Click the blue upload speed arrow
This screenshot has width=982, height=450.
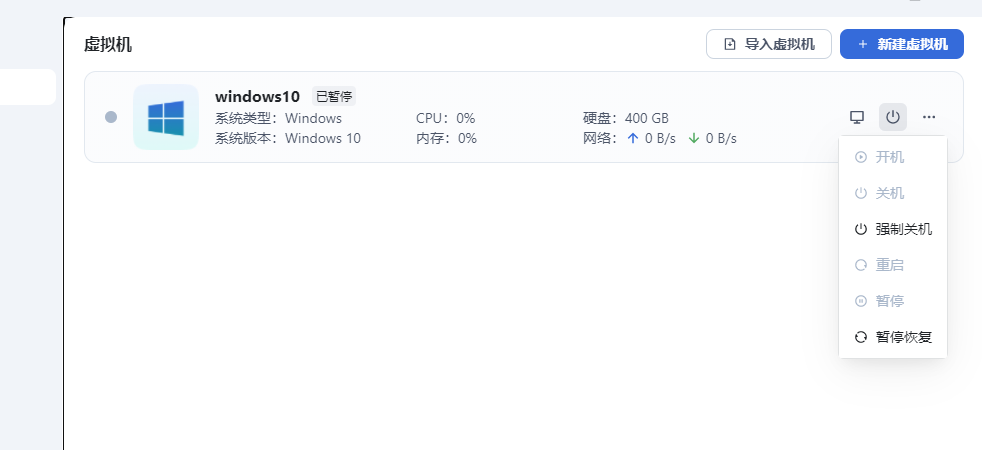[632, 138]
